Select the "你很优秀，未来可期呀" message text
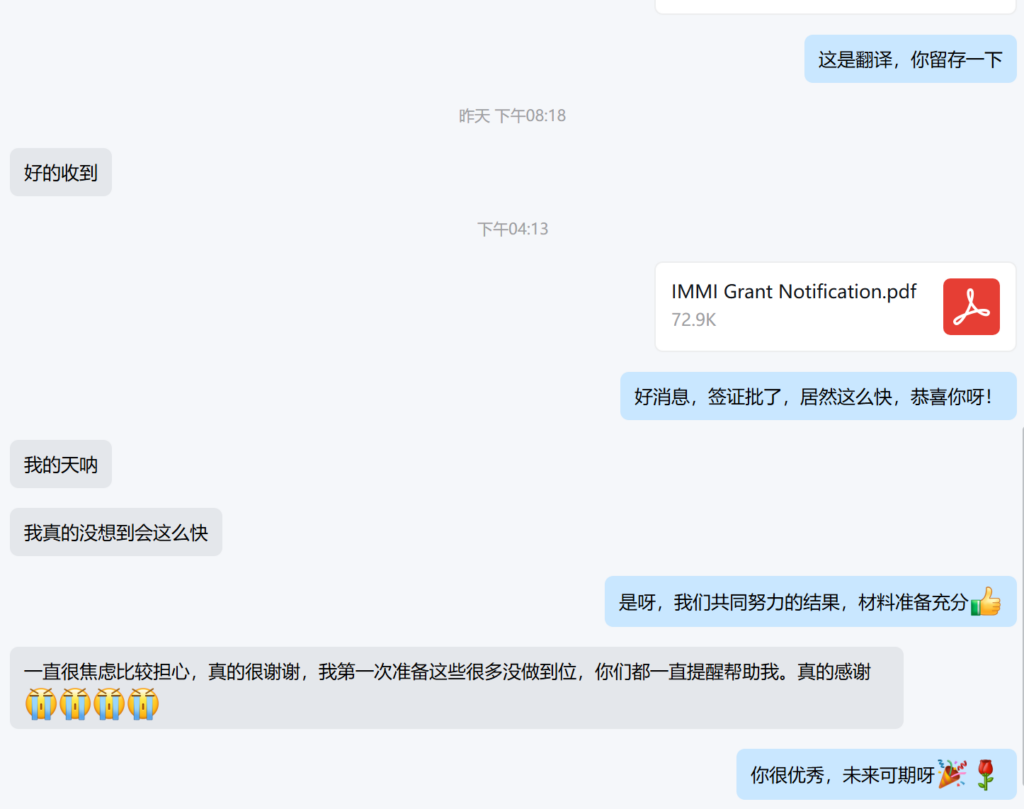This screenshot has height=809, width=1024. point(841,774)
